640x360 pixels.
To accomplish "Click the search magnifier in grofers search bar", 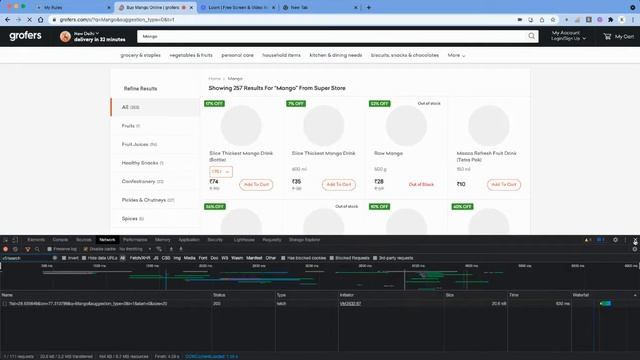I will click(x=531, y=36).
